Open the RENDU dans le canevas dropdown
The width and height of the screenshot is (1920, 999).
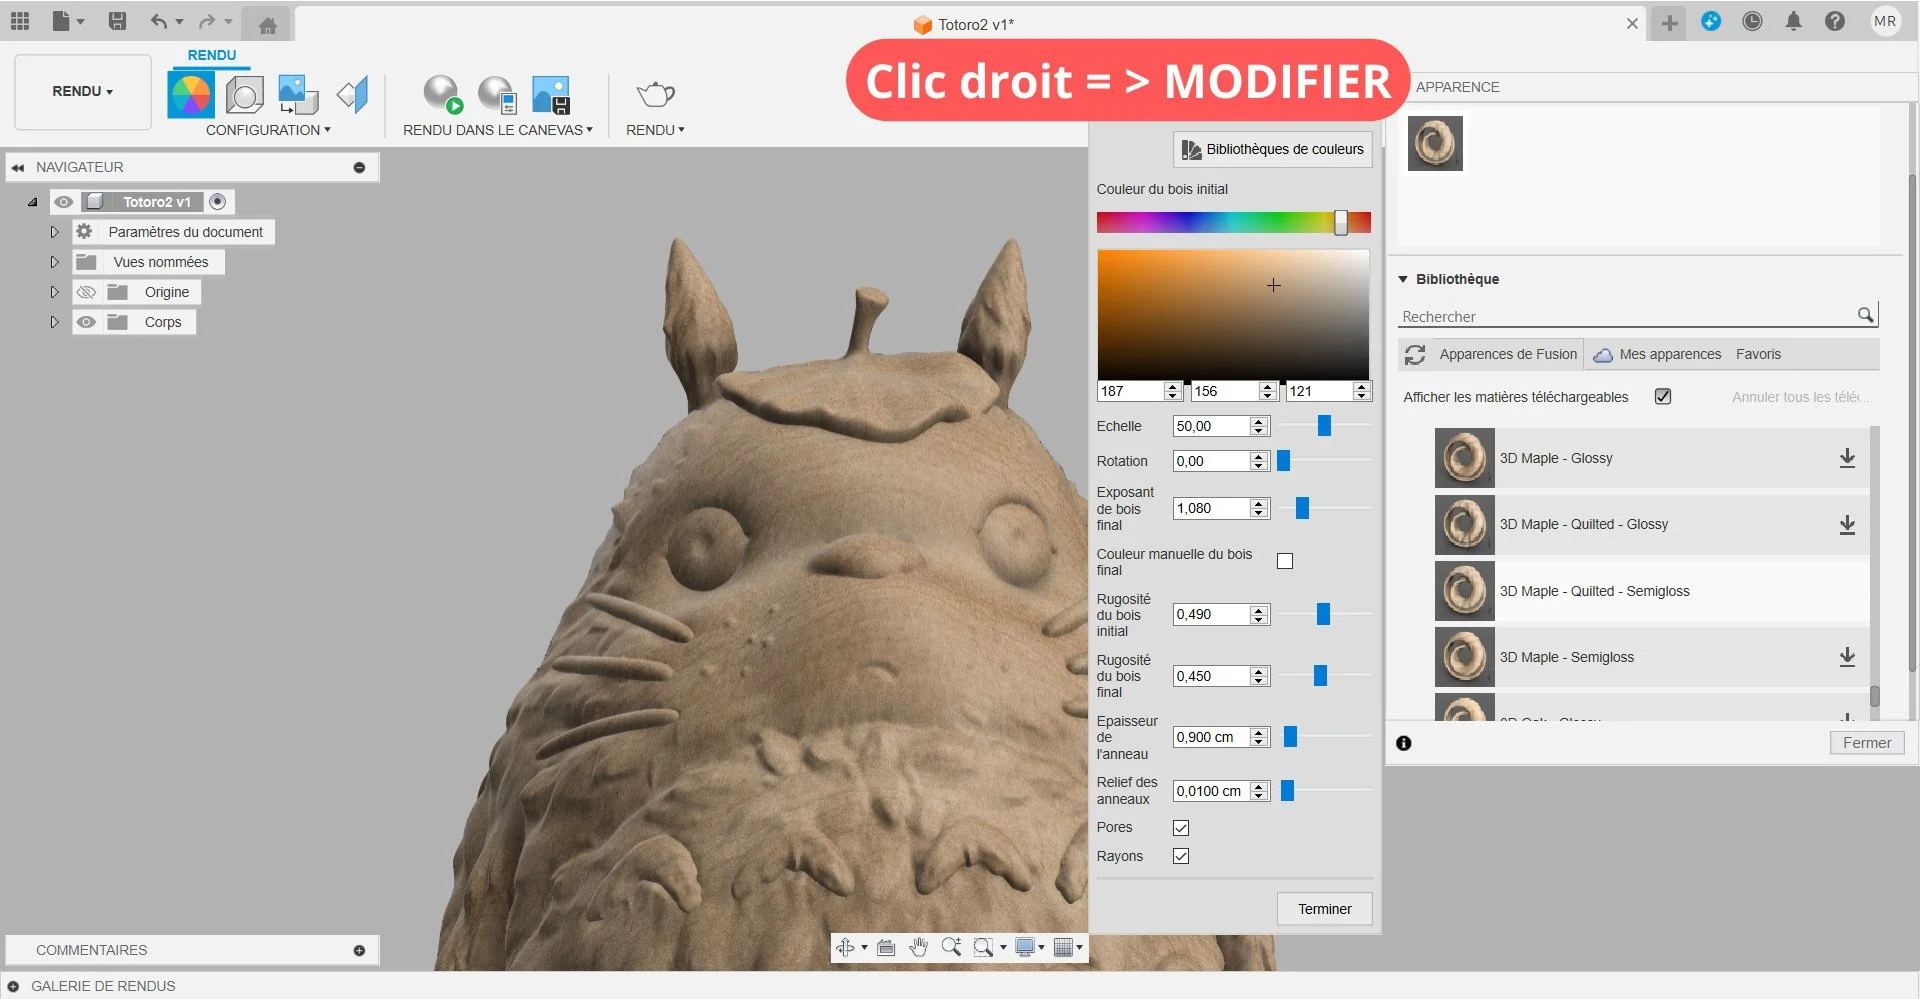[x=590, y=129]
